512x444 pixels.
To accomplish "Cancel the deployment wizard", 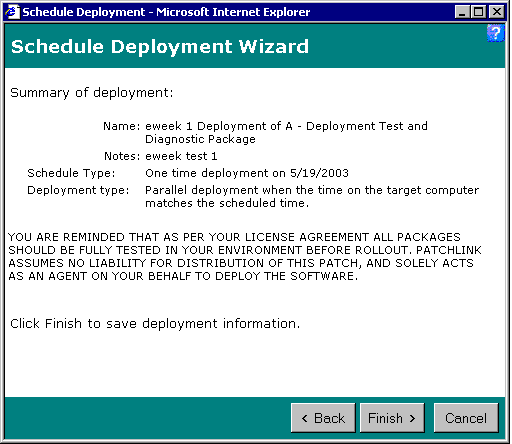I will (466, 418).
